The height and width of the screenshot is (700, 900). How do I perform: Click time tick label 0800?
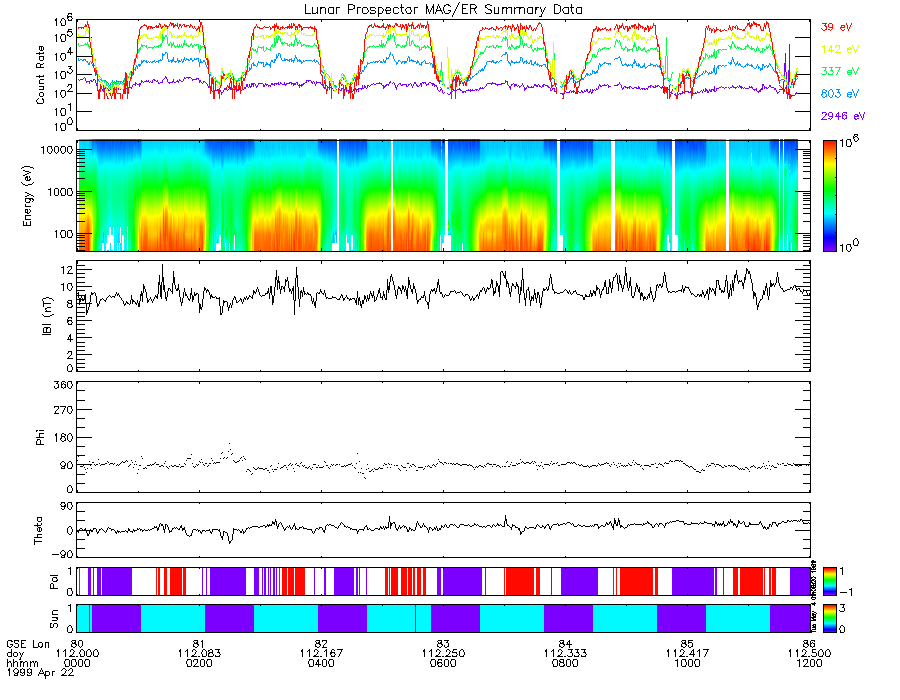point(565,663)
